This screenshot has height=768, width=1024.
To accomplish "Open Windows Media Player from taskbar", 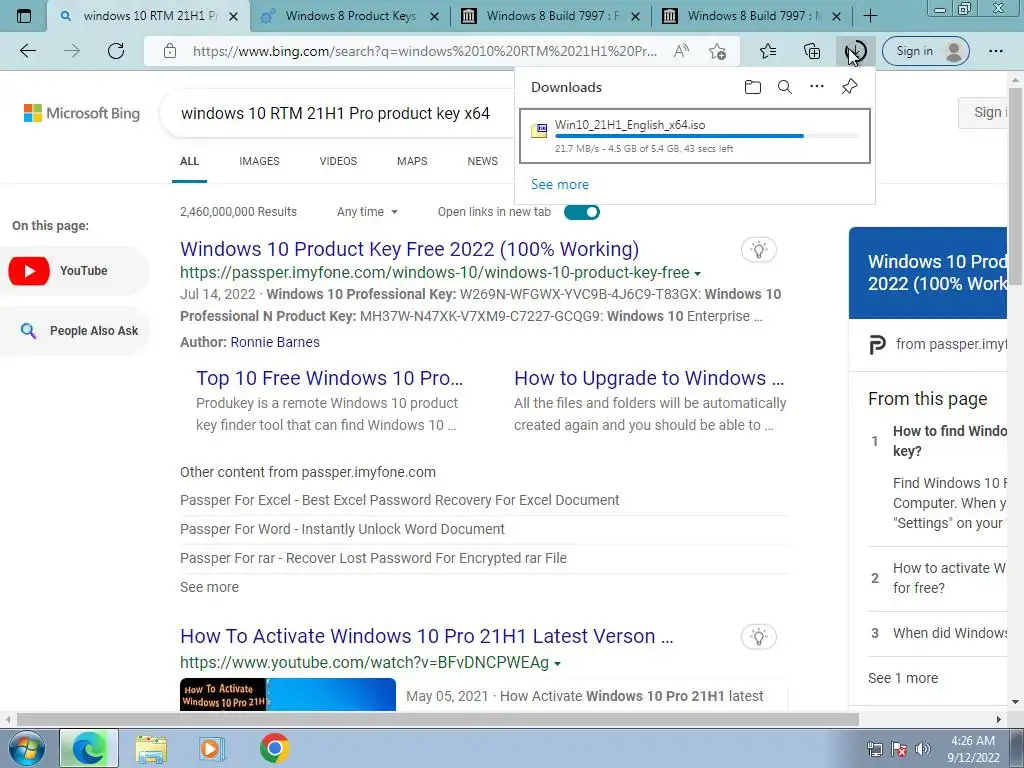I will pyautogui.click(x=212, y=748).
